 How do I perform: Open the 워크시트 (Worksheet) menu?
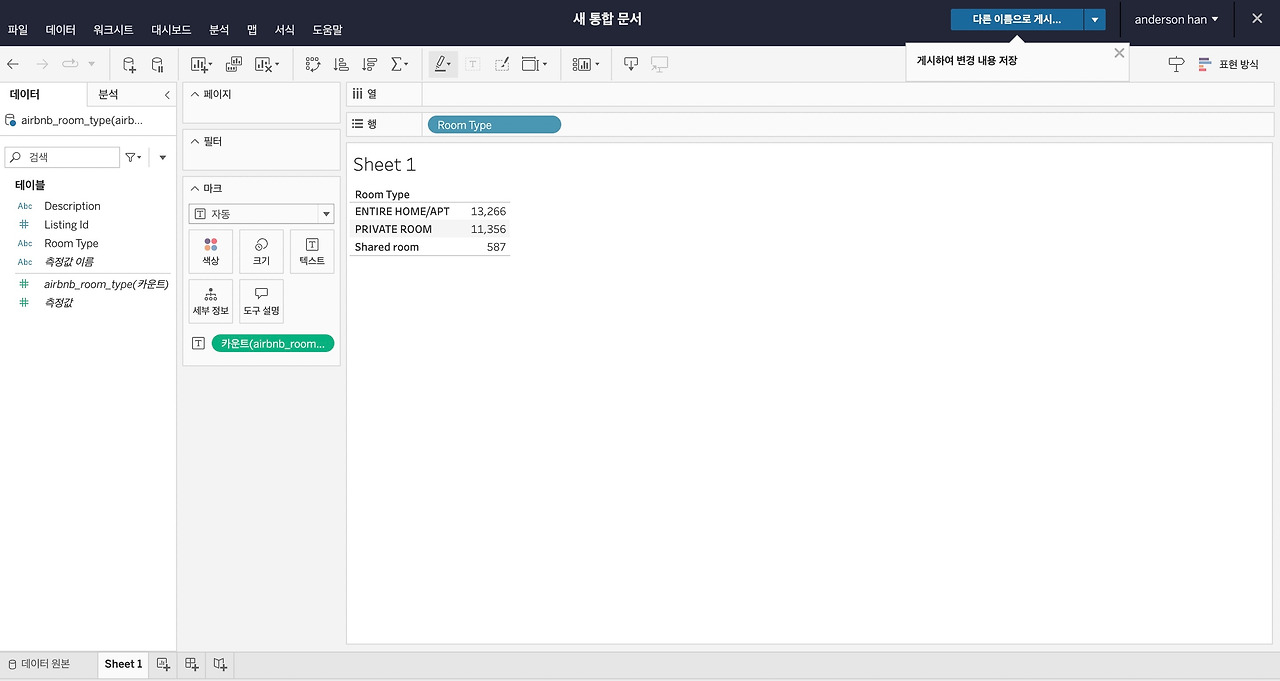click(113, 30)
